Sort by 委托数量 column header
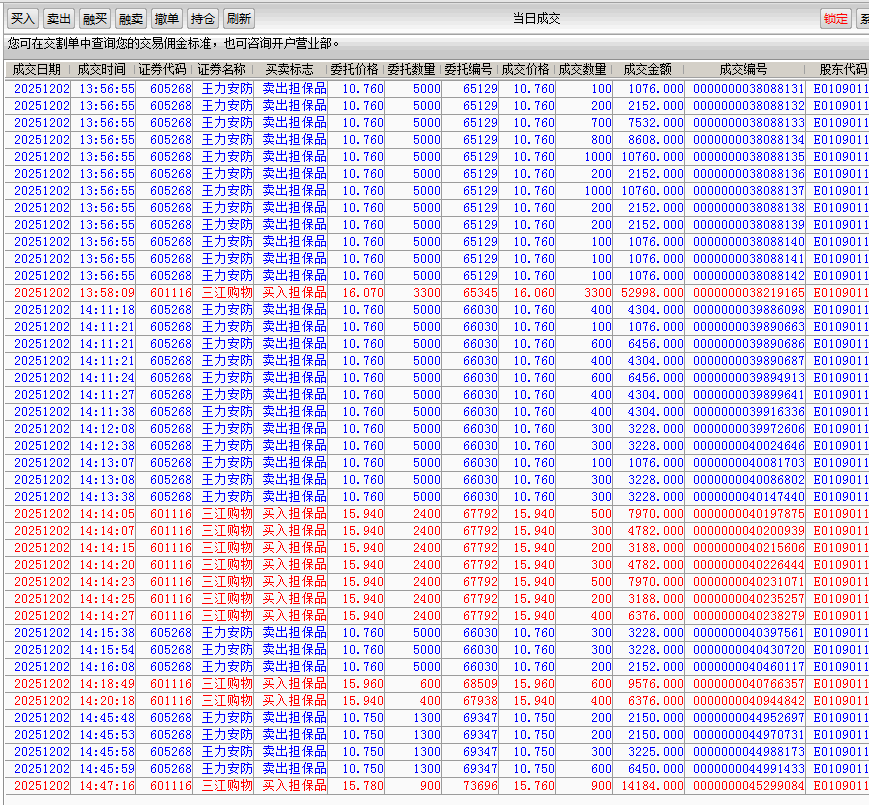 tap(412, 69)
